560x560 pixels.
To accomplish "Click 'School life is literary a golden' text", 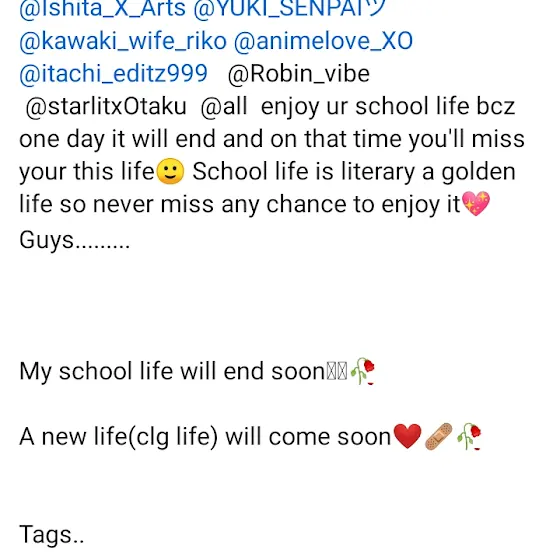I will pyautogui.click(x=354, y=172).
